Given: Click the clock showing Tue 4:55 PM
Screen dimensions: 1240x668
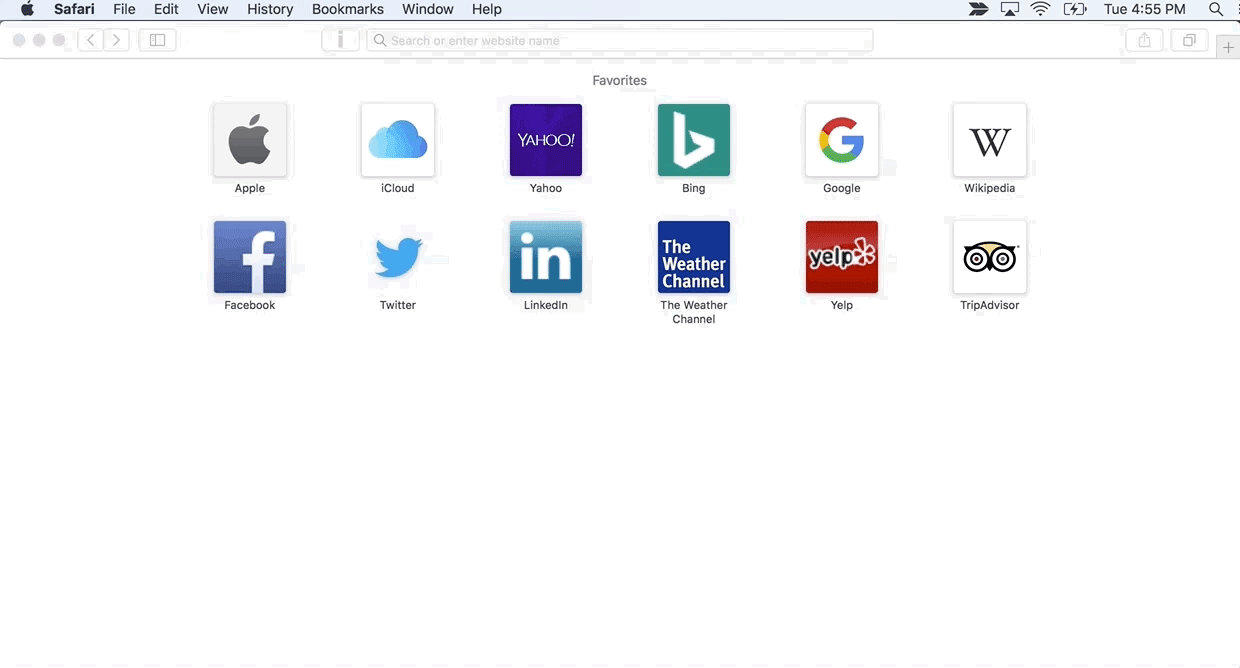Looking at the screenshot, I should pos(1145,9).
